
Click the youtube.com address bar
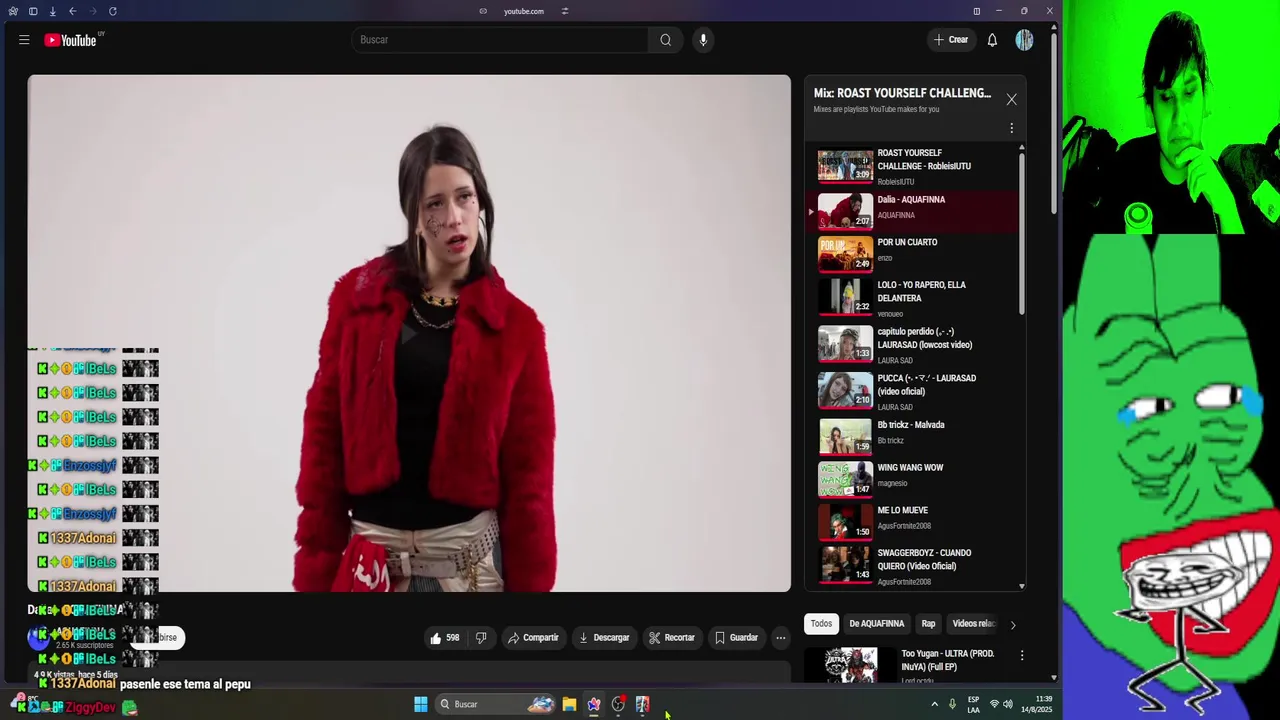524,11
